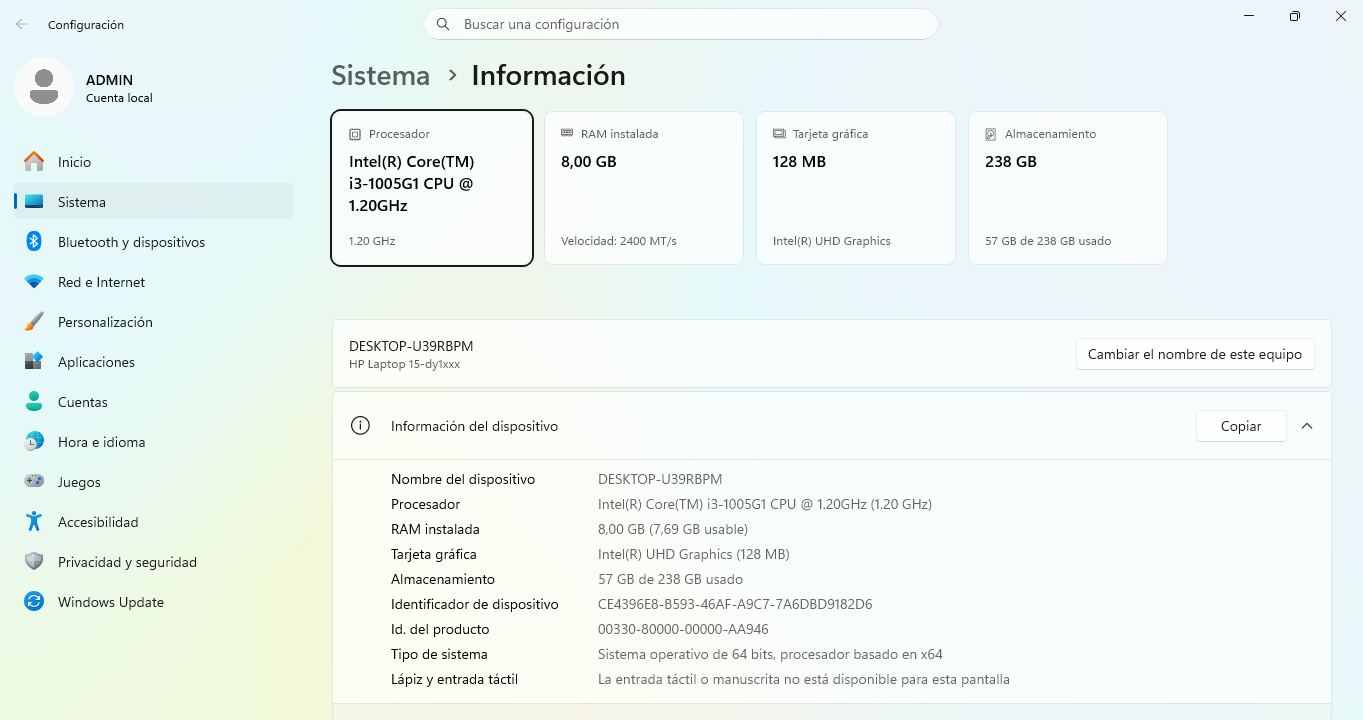Viewport: 1363px width, 720px height.
Task: Click the Sistema breadcrumb link
Action: click(381, 76)
